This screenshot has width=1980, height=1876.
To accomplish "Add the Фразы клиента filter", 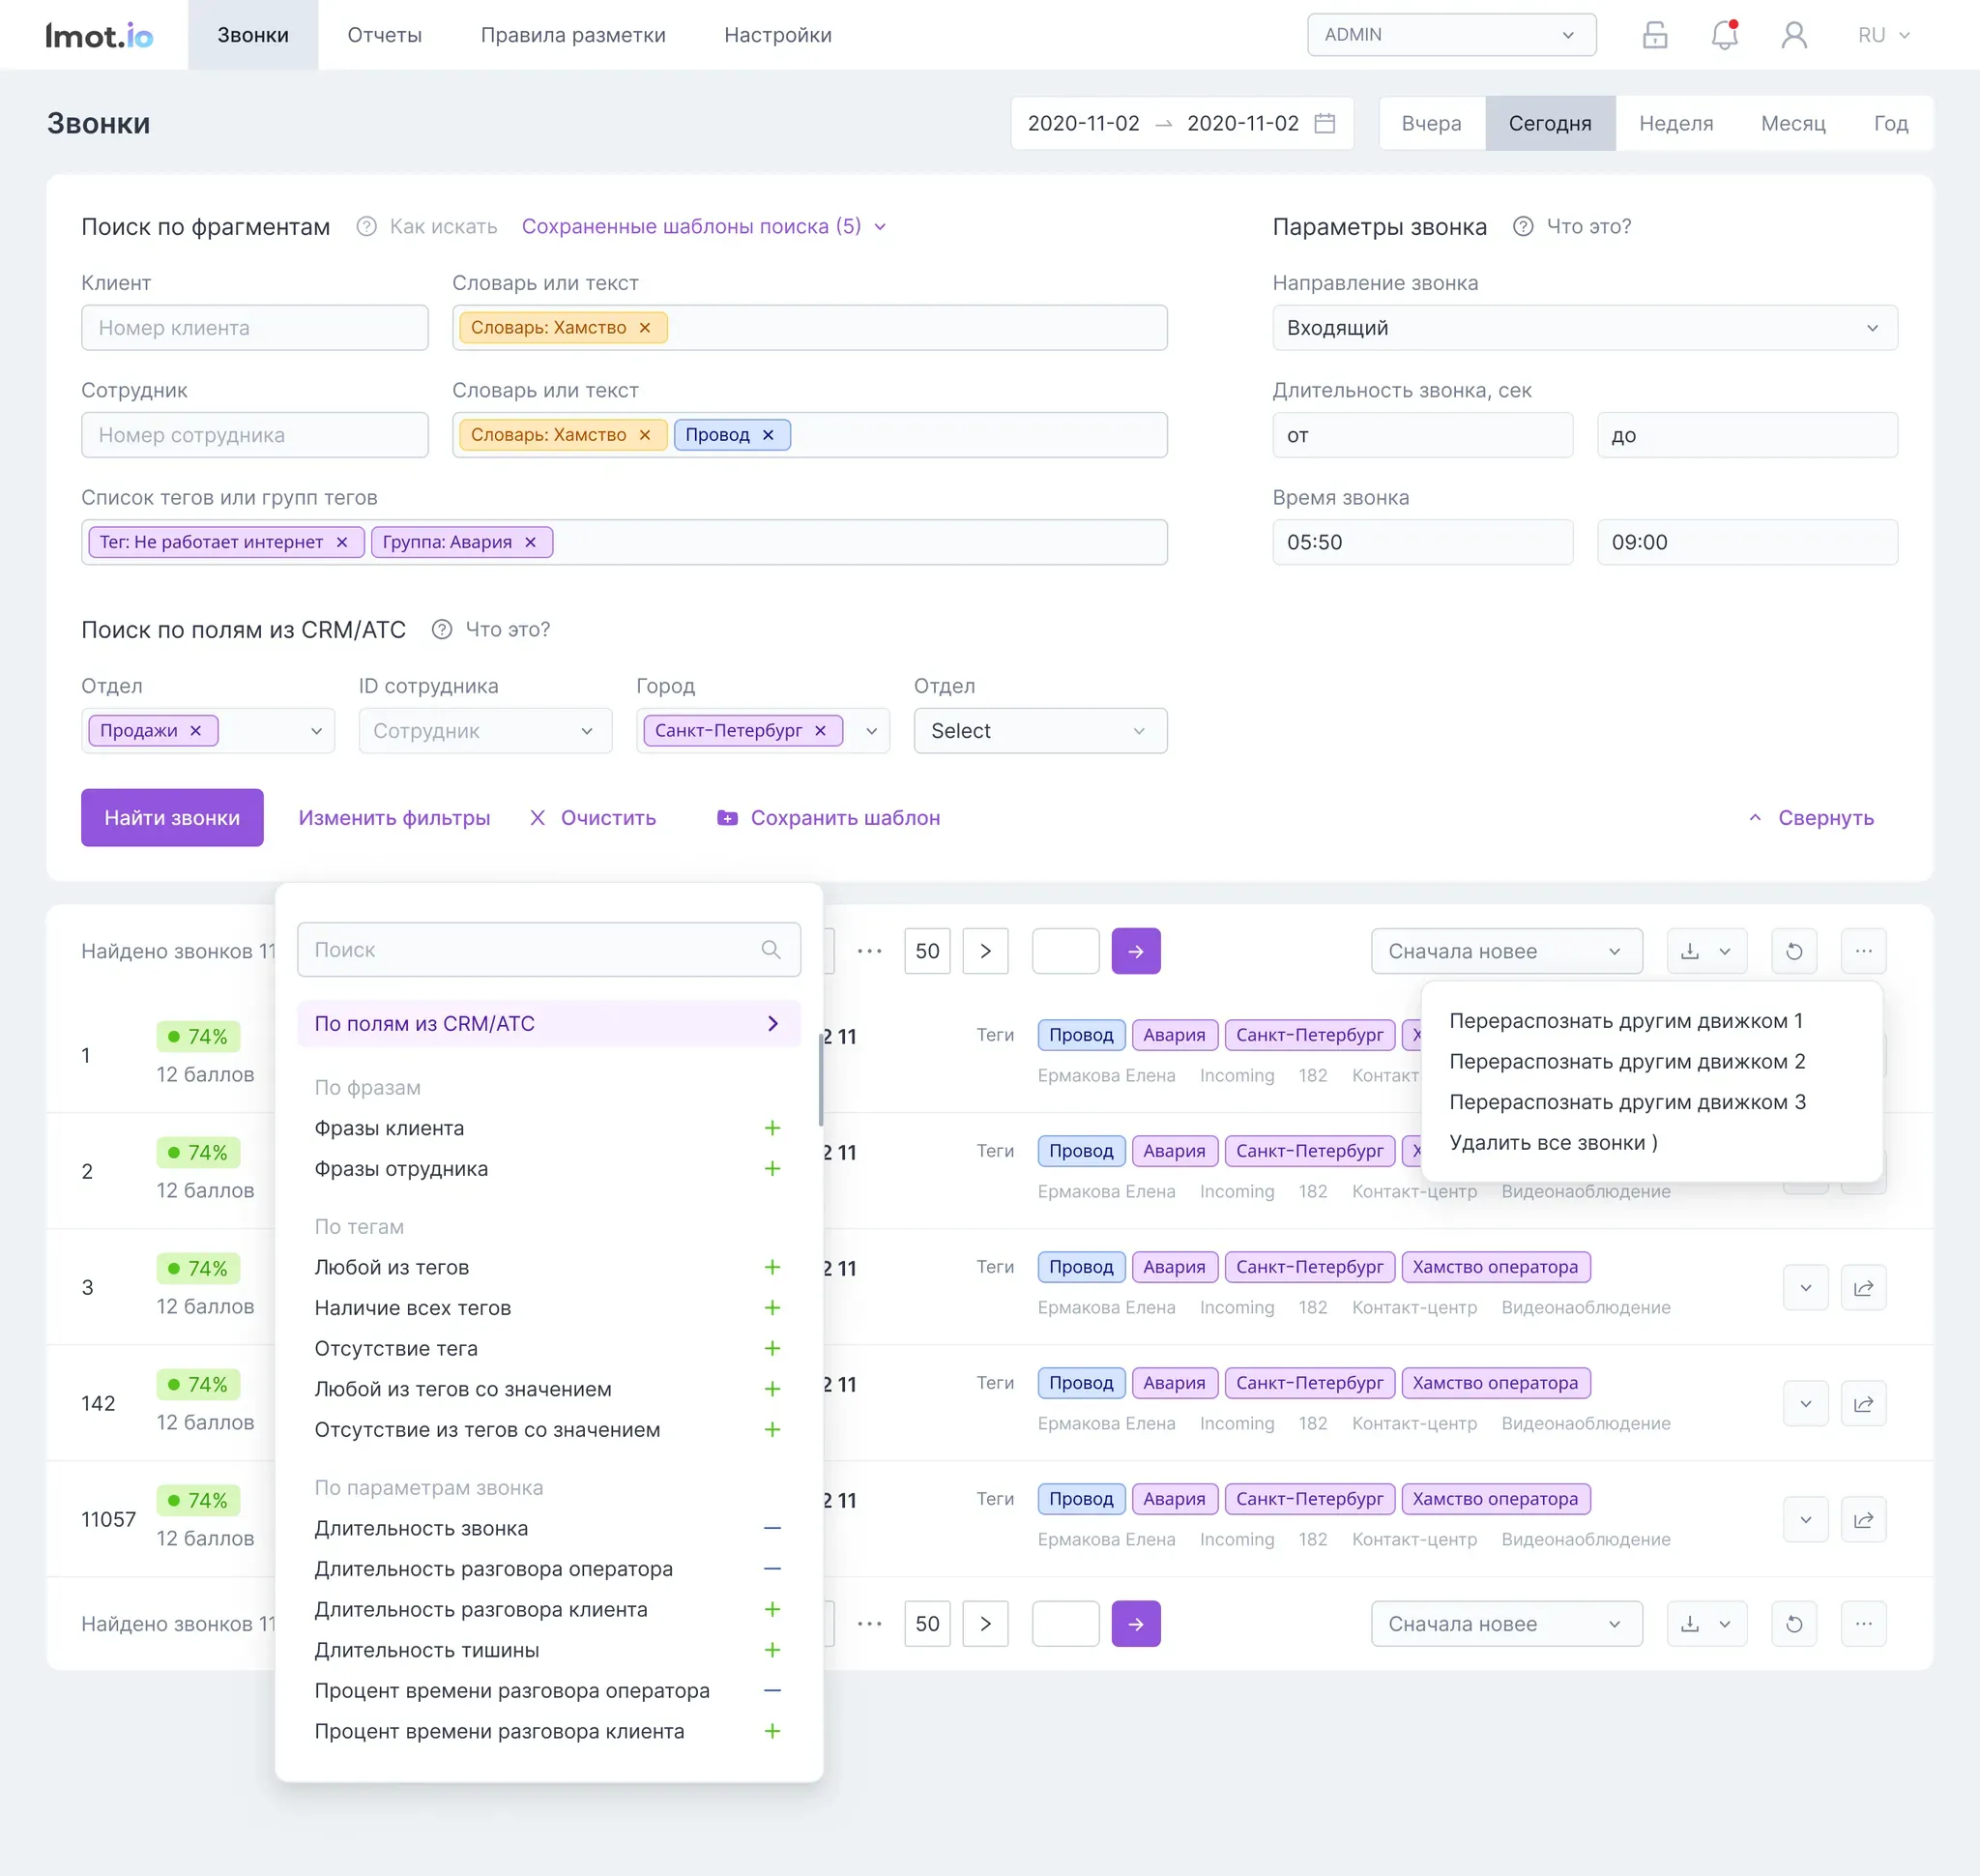I will point(772,1128).
